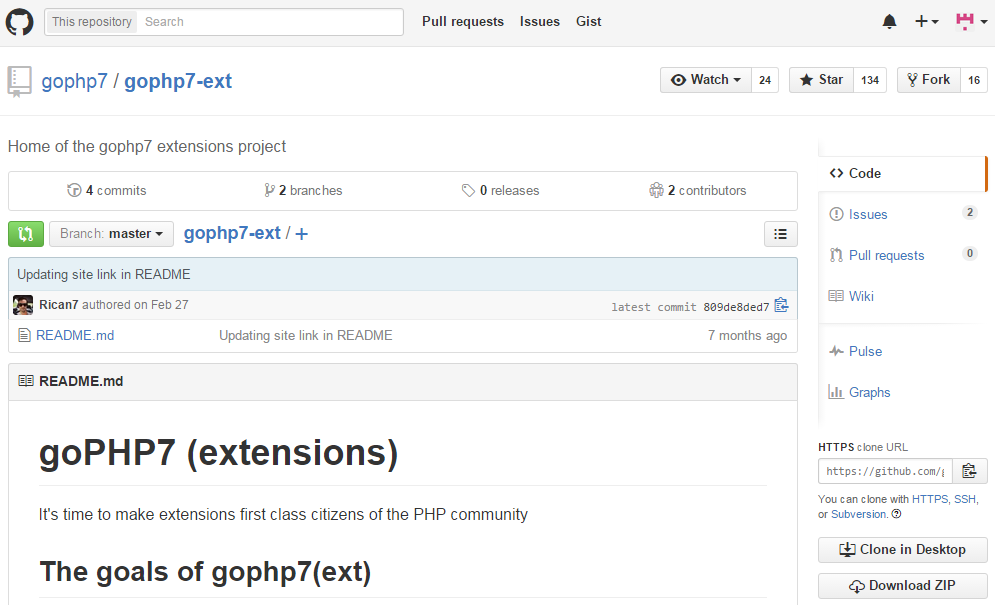The image size is (995, 605).
Task: Open latest commit 809de8ded7
Action: point(736,307)
